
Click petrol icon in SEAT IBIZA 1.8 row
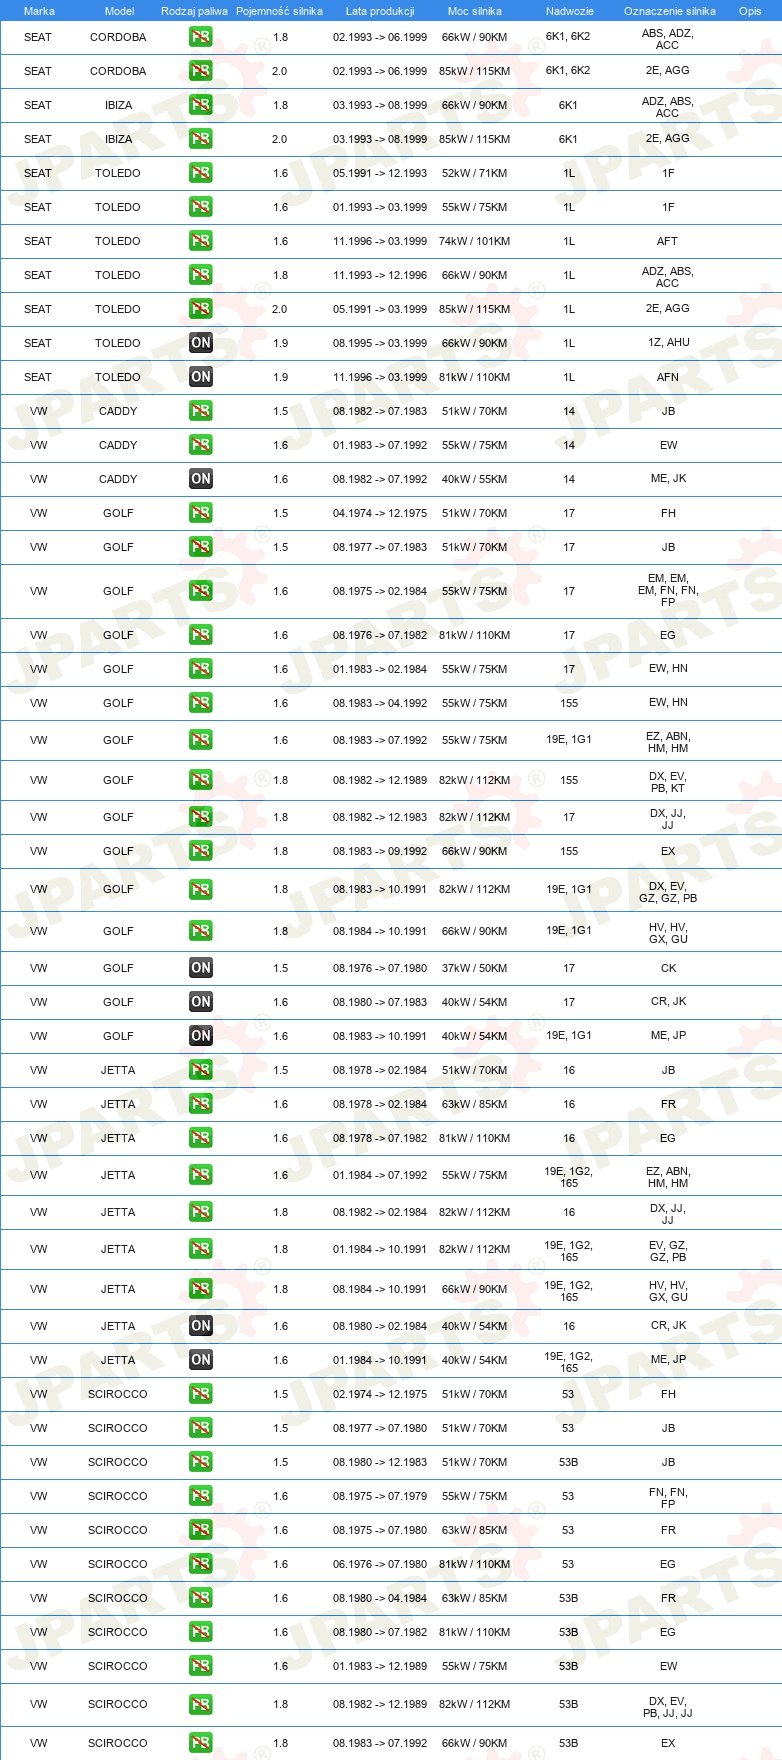pos(201,105)
